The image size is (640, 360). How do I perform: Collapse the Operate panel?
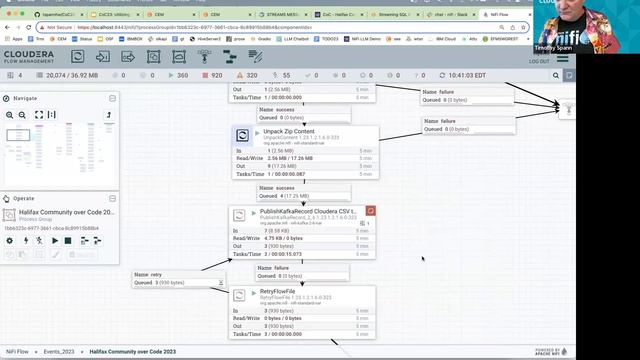(x=112, y=198)
